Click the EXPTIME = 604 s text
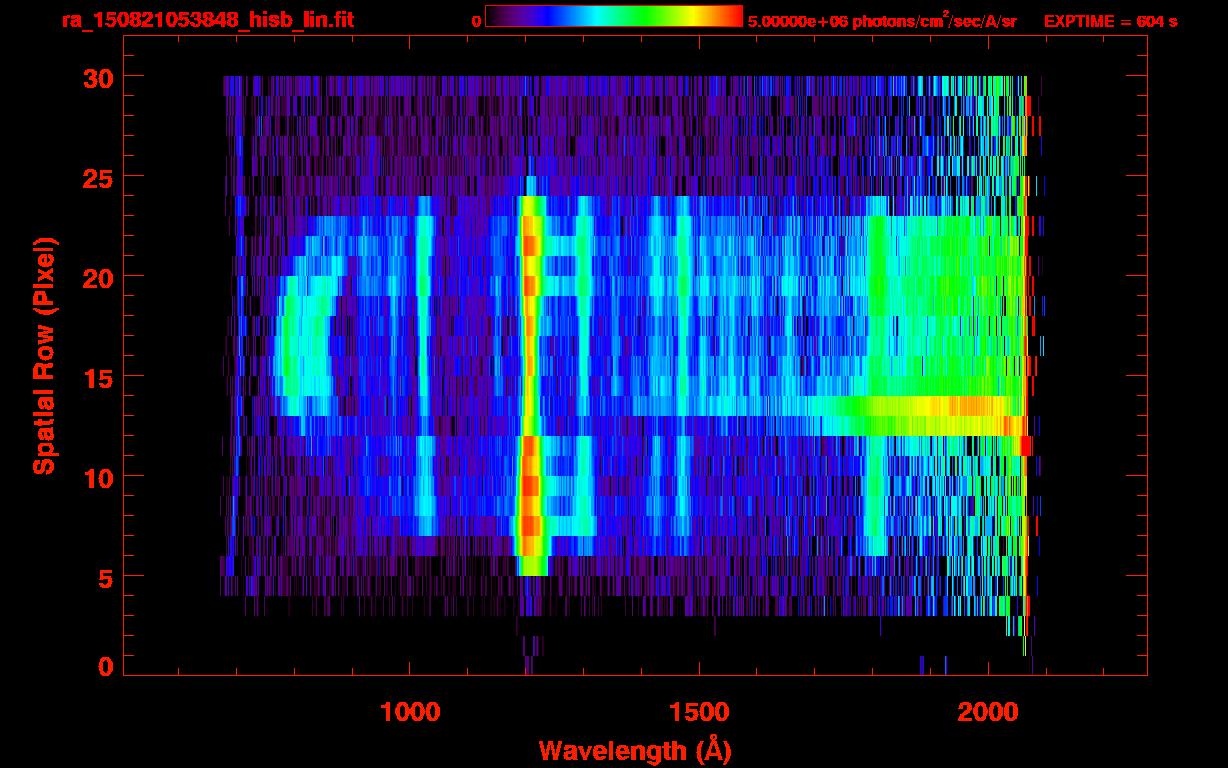This screenshot has height=768, width=1228. (x=1110, y=21)
